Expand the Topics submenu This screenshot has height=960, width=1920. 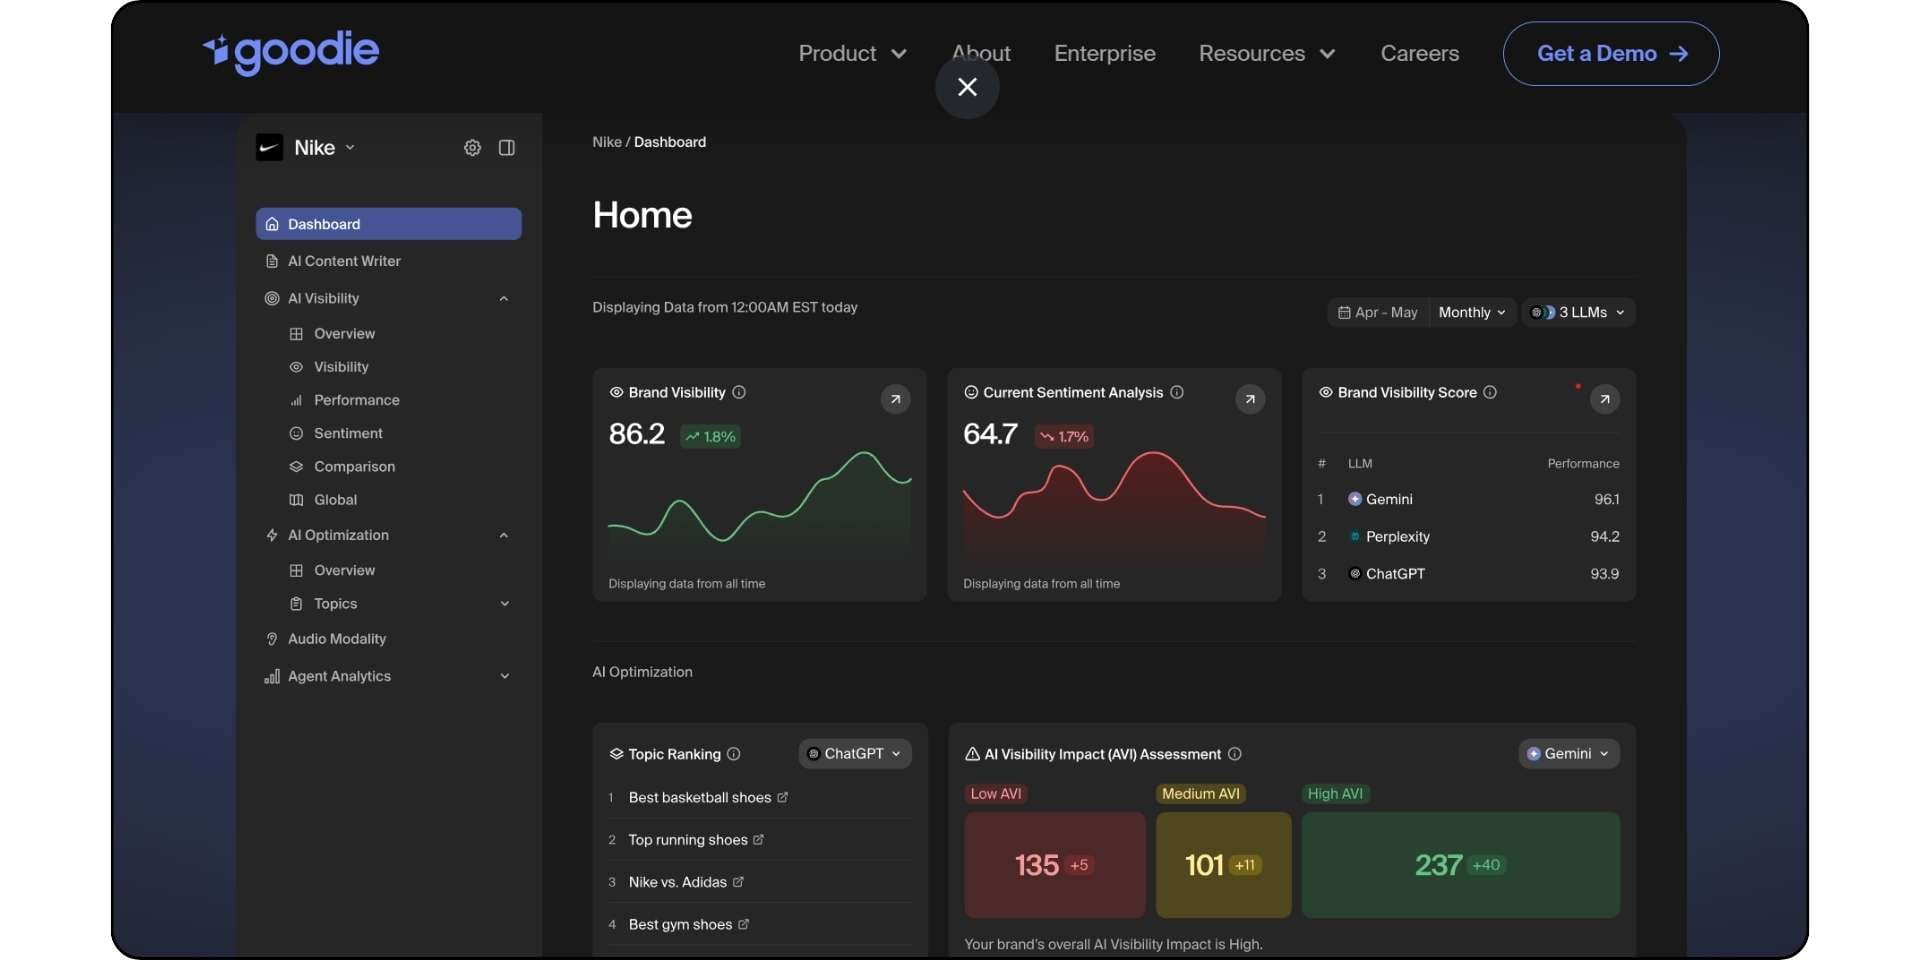point(504,604)
